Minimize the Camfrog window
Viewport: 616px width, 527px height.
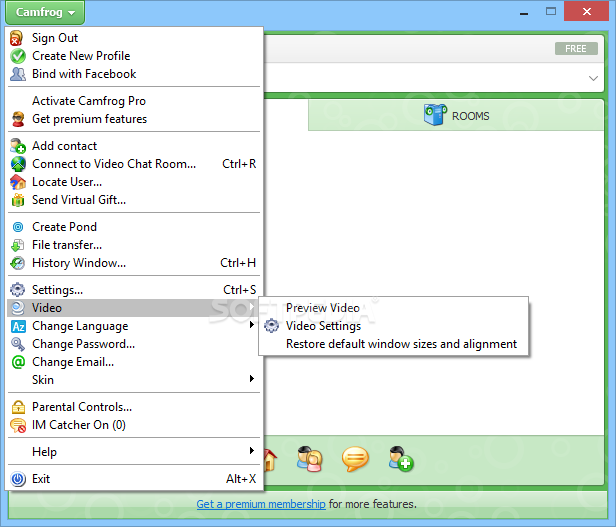tap(524, 12)
